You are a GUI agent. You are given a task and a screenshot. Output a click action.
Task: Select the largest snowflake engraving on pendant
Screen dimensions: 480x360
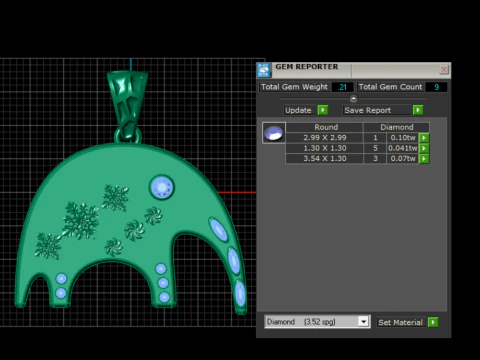81,220
